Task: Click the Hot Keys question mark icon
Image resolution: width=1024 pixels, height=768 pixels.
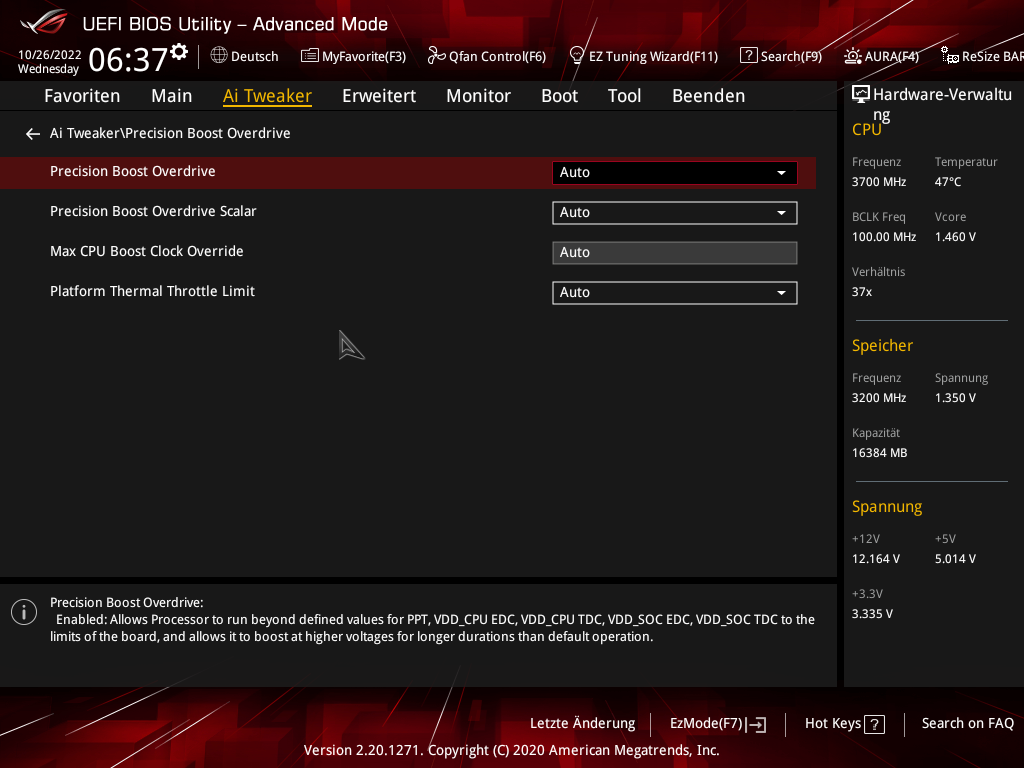Action: [x=874, y=724]
